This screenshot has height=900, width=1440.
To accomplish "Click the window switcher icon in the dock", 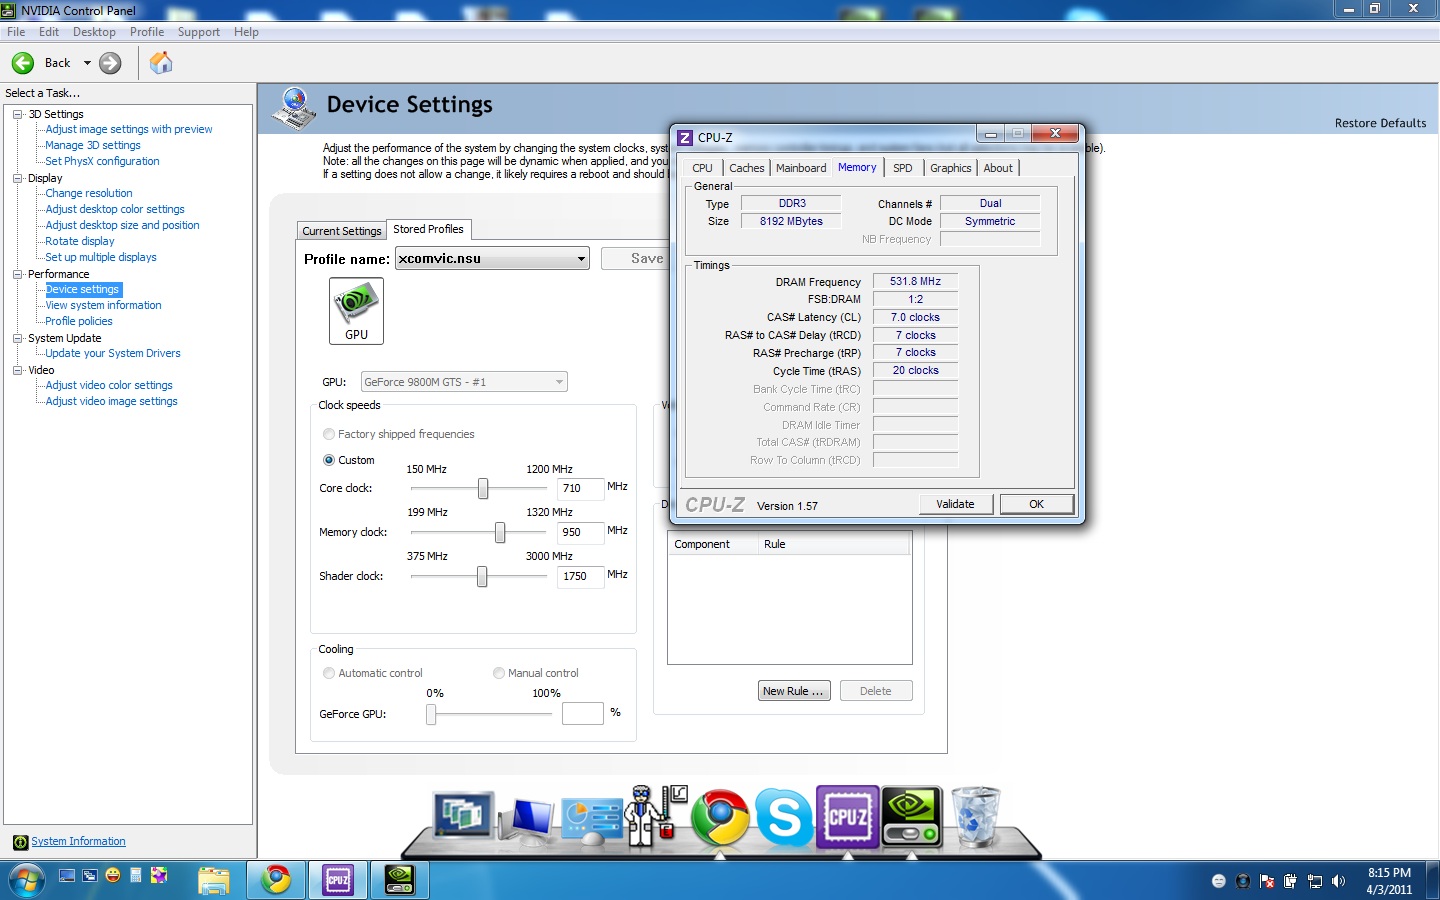I will pyautogui.click(x=463, y=816).
